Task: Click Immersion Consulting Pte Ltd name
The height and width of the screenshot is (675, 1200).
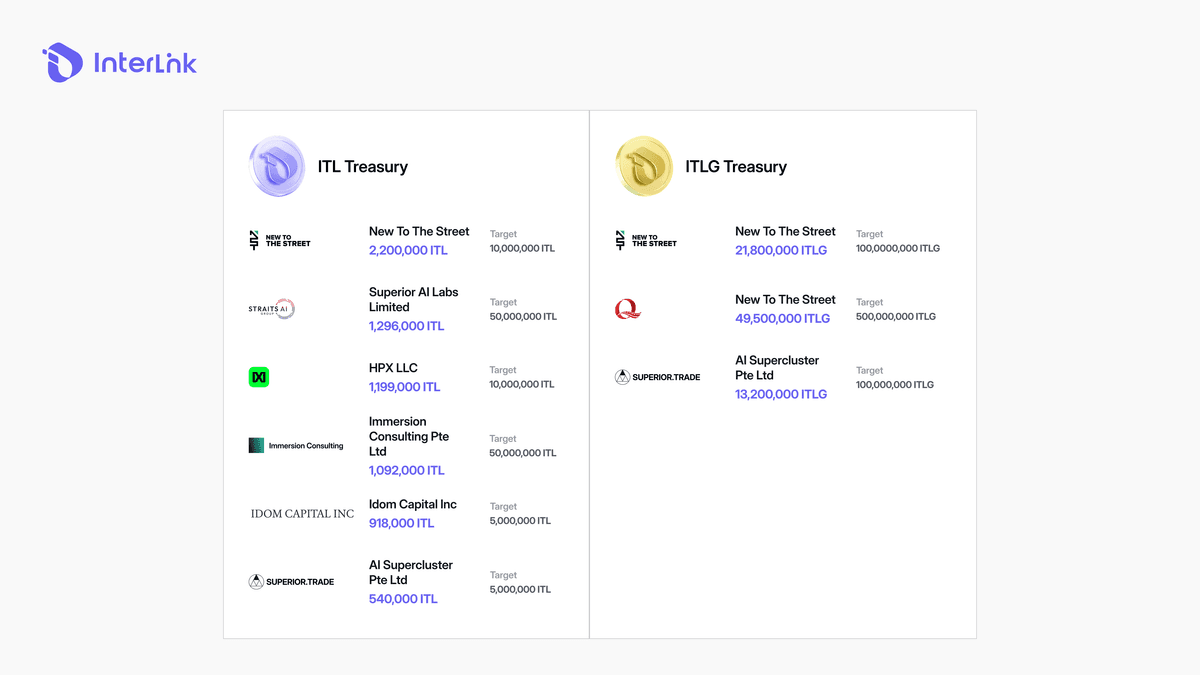Action: click(x=409, y=437)
